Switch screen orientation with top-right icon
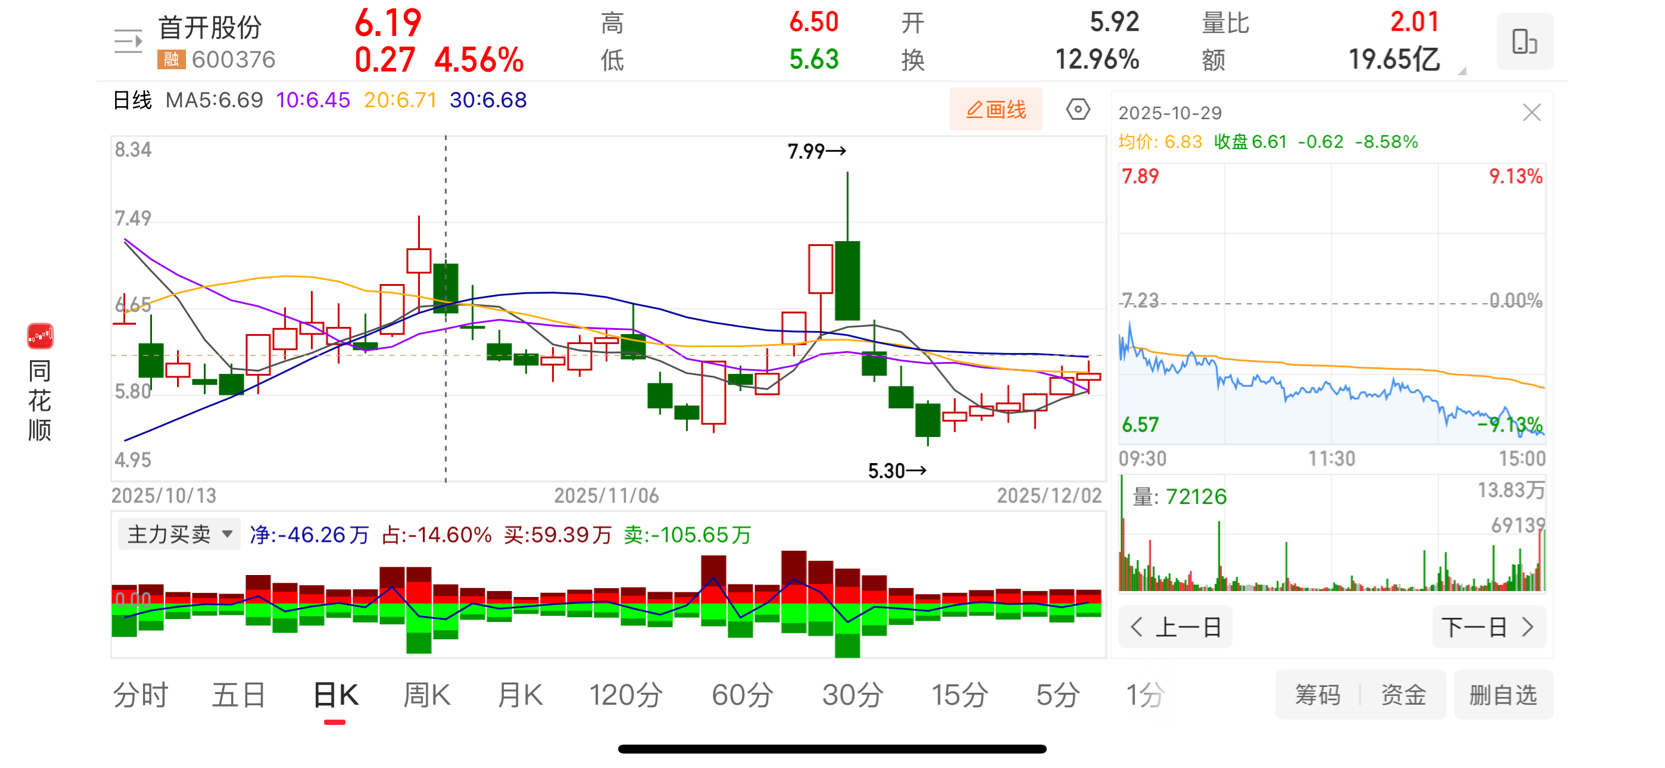This screenshot has width=1665, height=768. [1524, 41]
